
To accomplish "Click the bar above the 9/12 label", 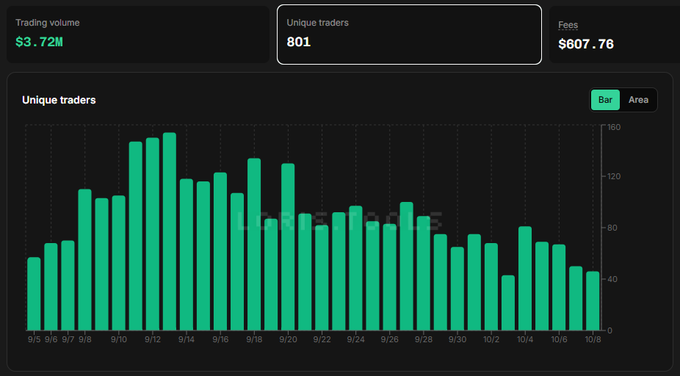I will coord(153,234).
